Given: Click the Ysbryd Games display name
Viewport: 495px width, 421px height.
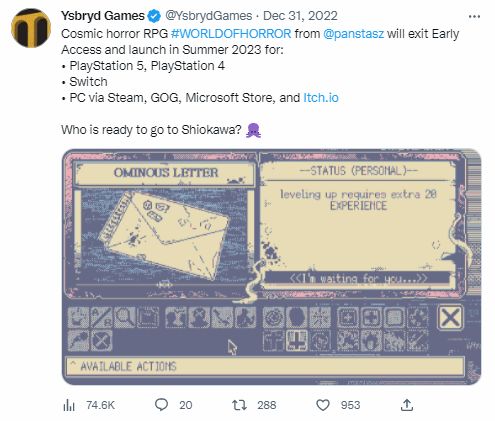Looking at the screenshot, I should tap(103, 16).
